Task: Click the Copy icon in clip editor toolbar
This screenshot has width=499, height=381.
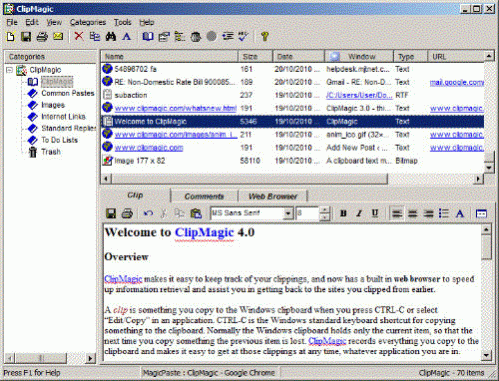Action: coord(180,213)
